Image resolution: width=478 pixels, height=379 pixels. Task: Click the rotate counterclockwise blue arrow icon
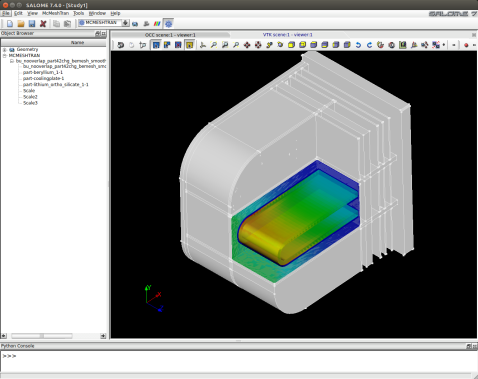coord(358,45)
